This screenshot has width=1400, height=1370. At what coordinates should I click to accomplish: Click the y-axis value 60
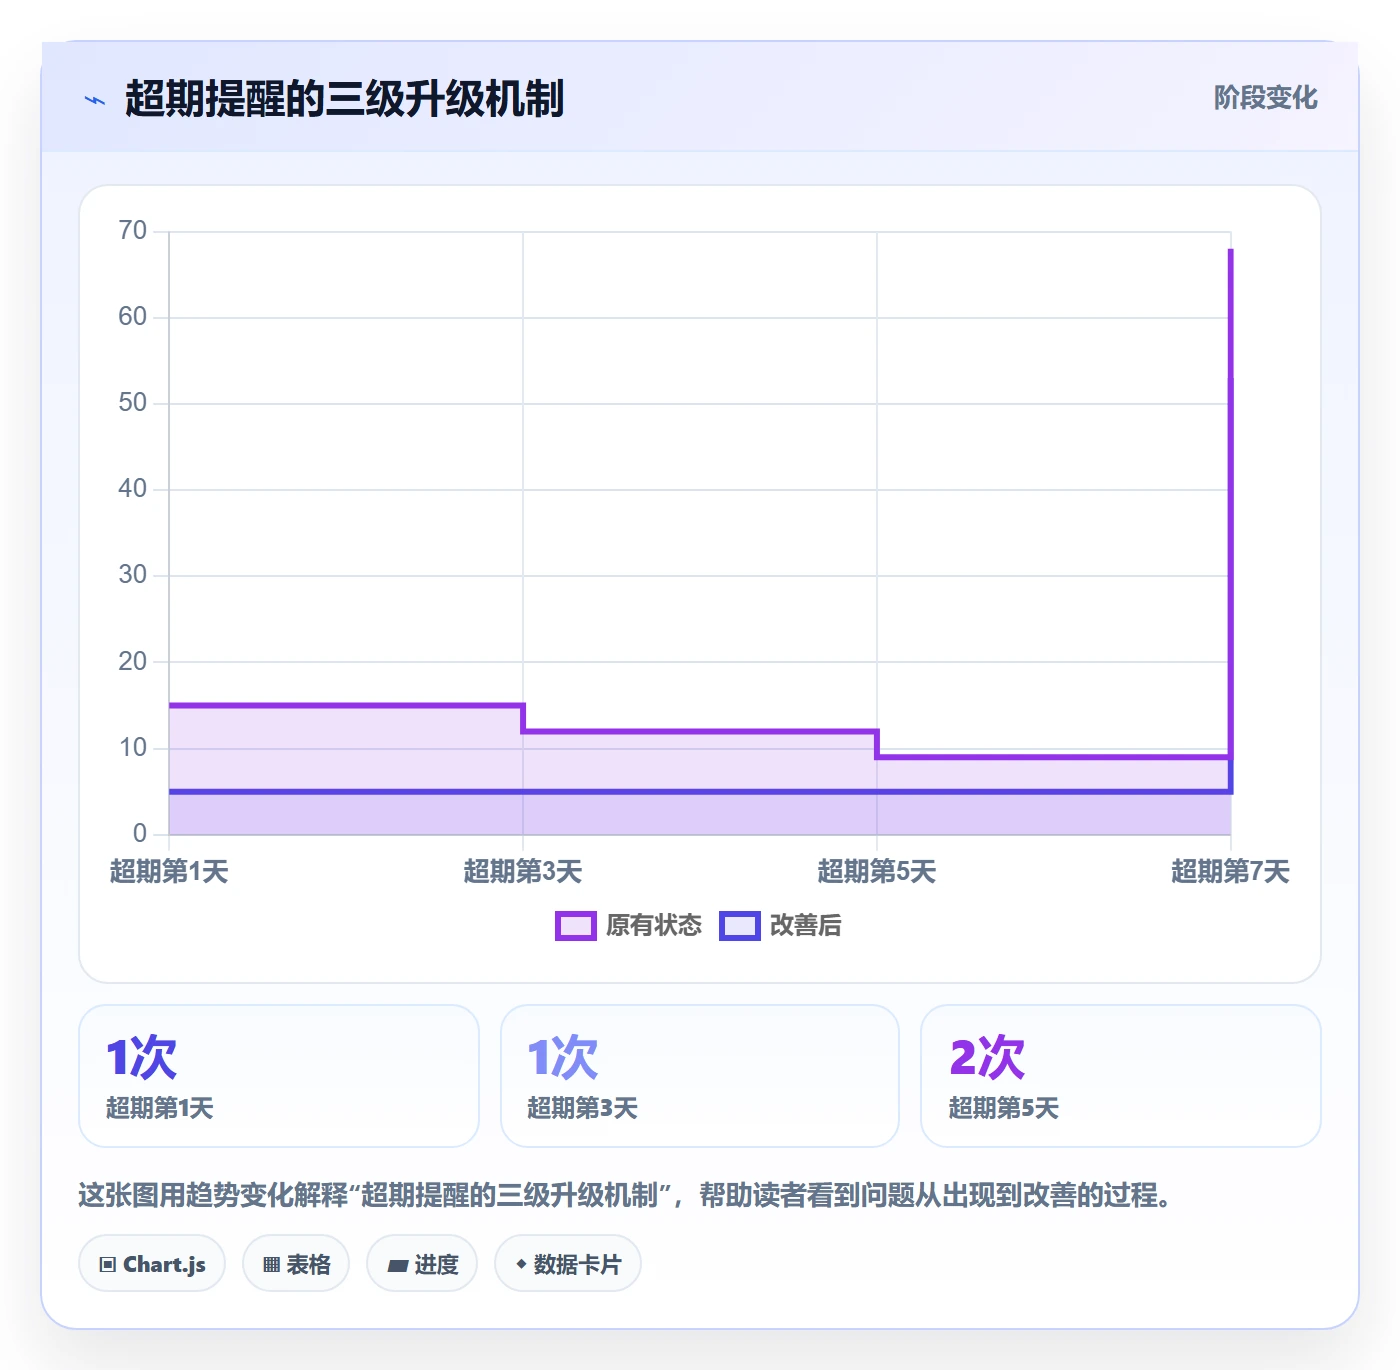coord(132,317)
